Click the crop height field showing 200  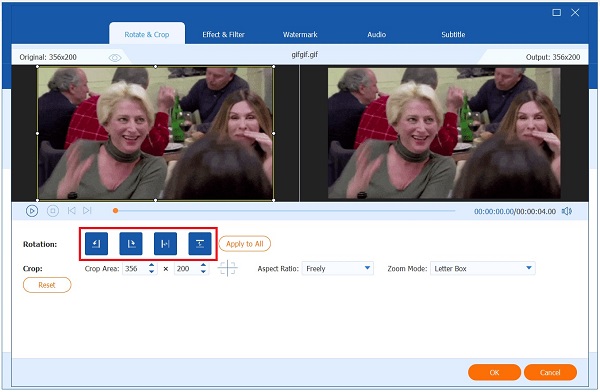(x=187, y=268)
